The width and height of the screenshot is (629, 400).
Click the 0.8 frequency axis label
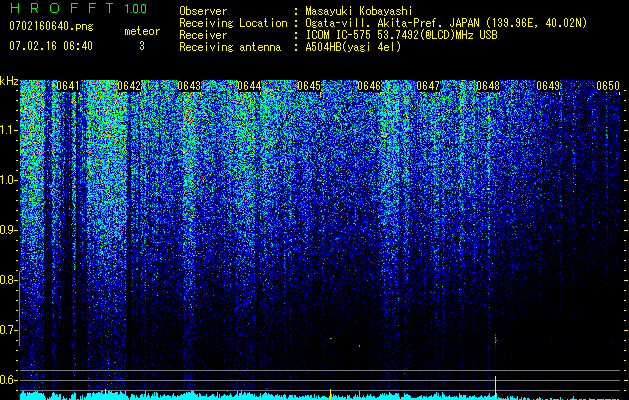[x=8, y=280]
